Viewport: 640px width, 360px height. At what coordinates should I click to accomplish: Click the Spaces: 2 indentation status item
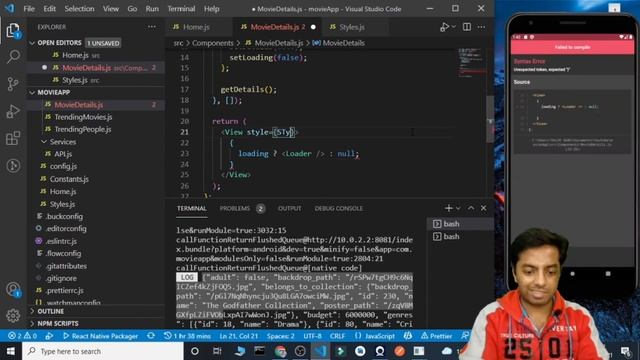point(280,336)
